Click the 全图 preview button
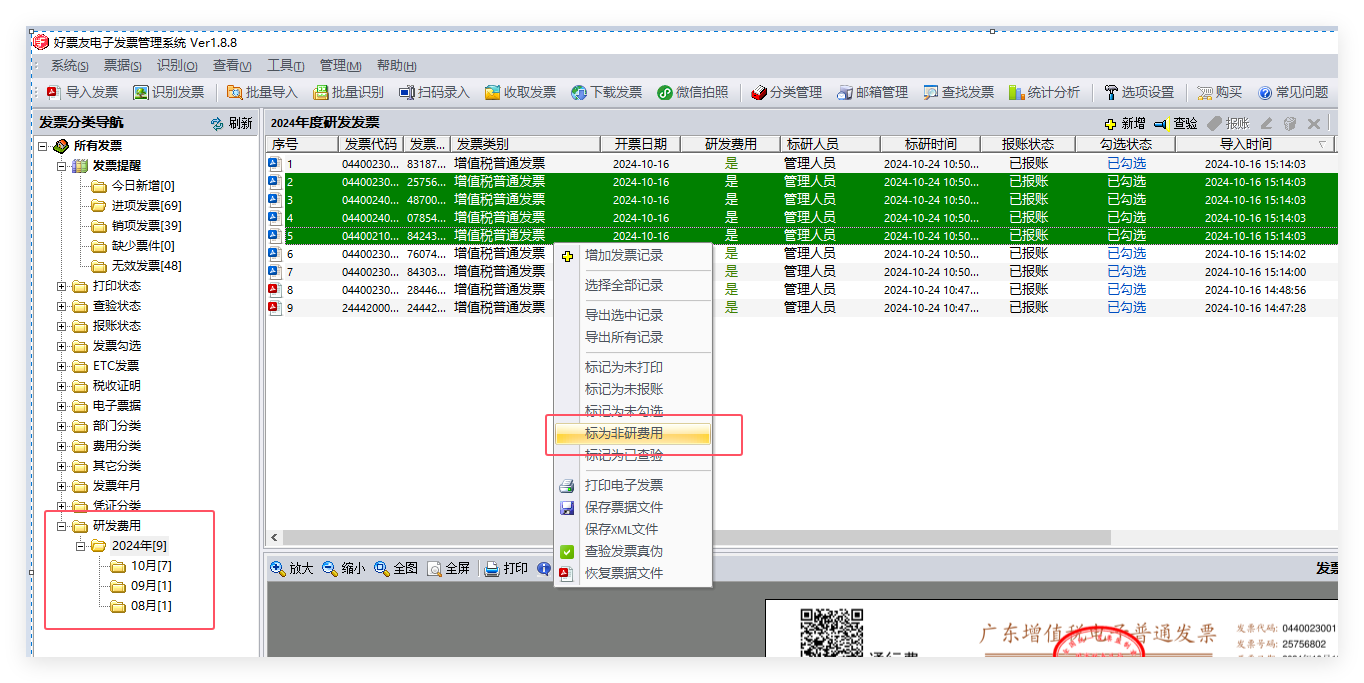The image size is (1364, 683). click(396, 568)
